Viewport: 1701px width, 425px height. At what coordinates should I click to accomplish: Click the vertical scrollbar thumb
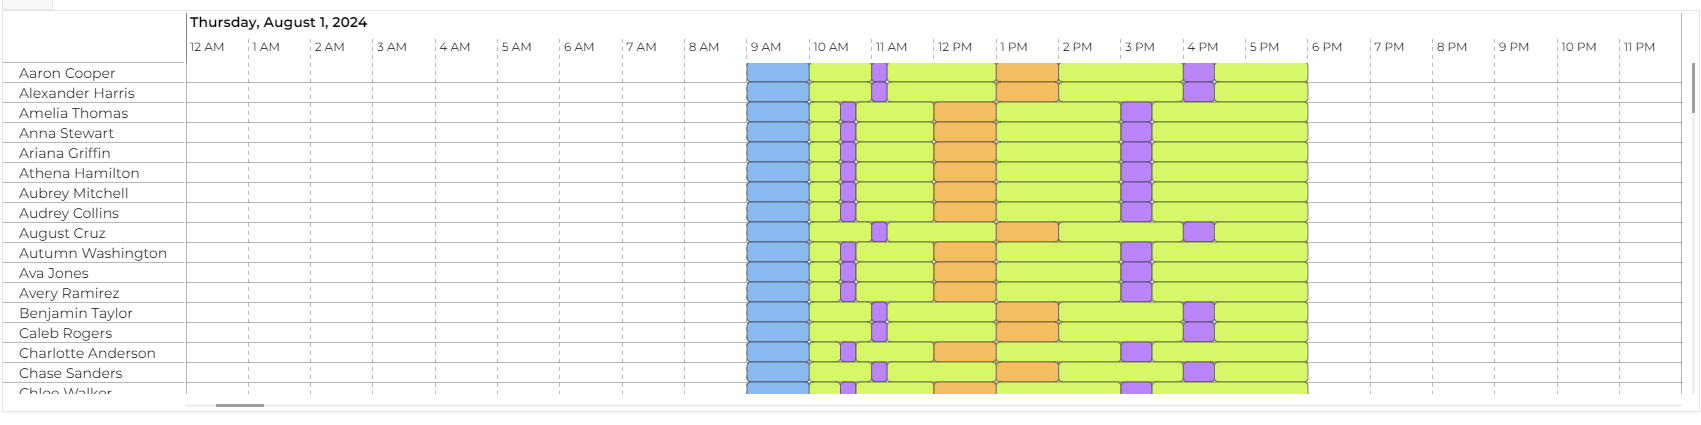(x=1693, y=88)
